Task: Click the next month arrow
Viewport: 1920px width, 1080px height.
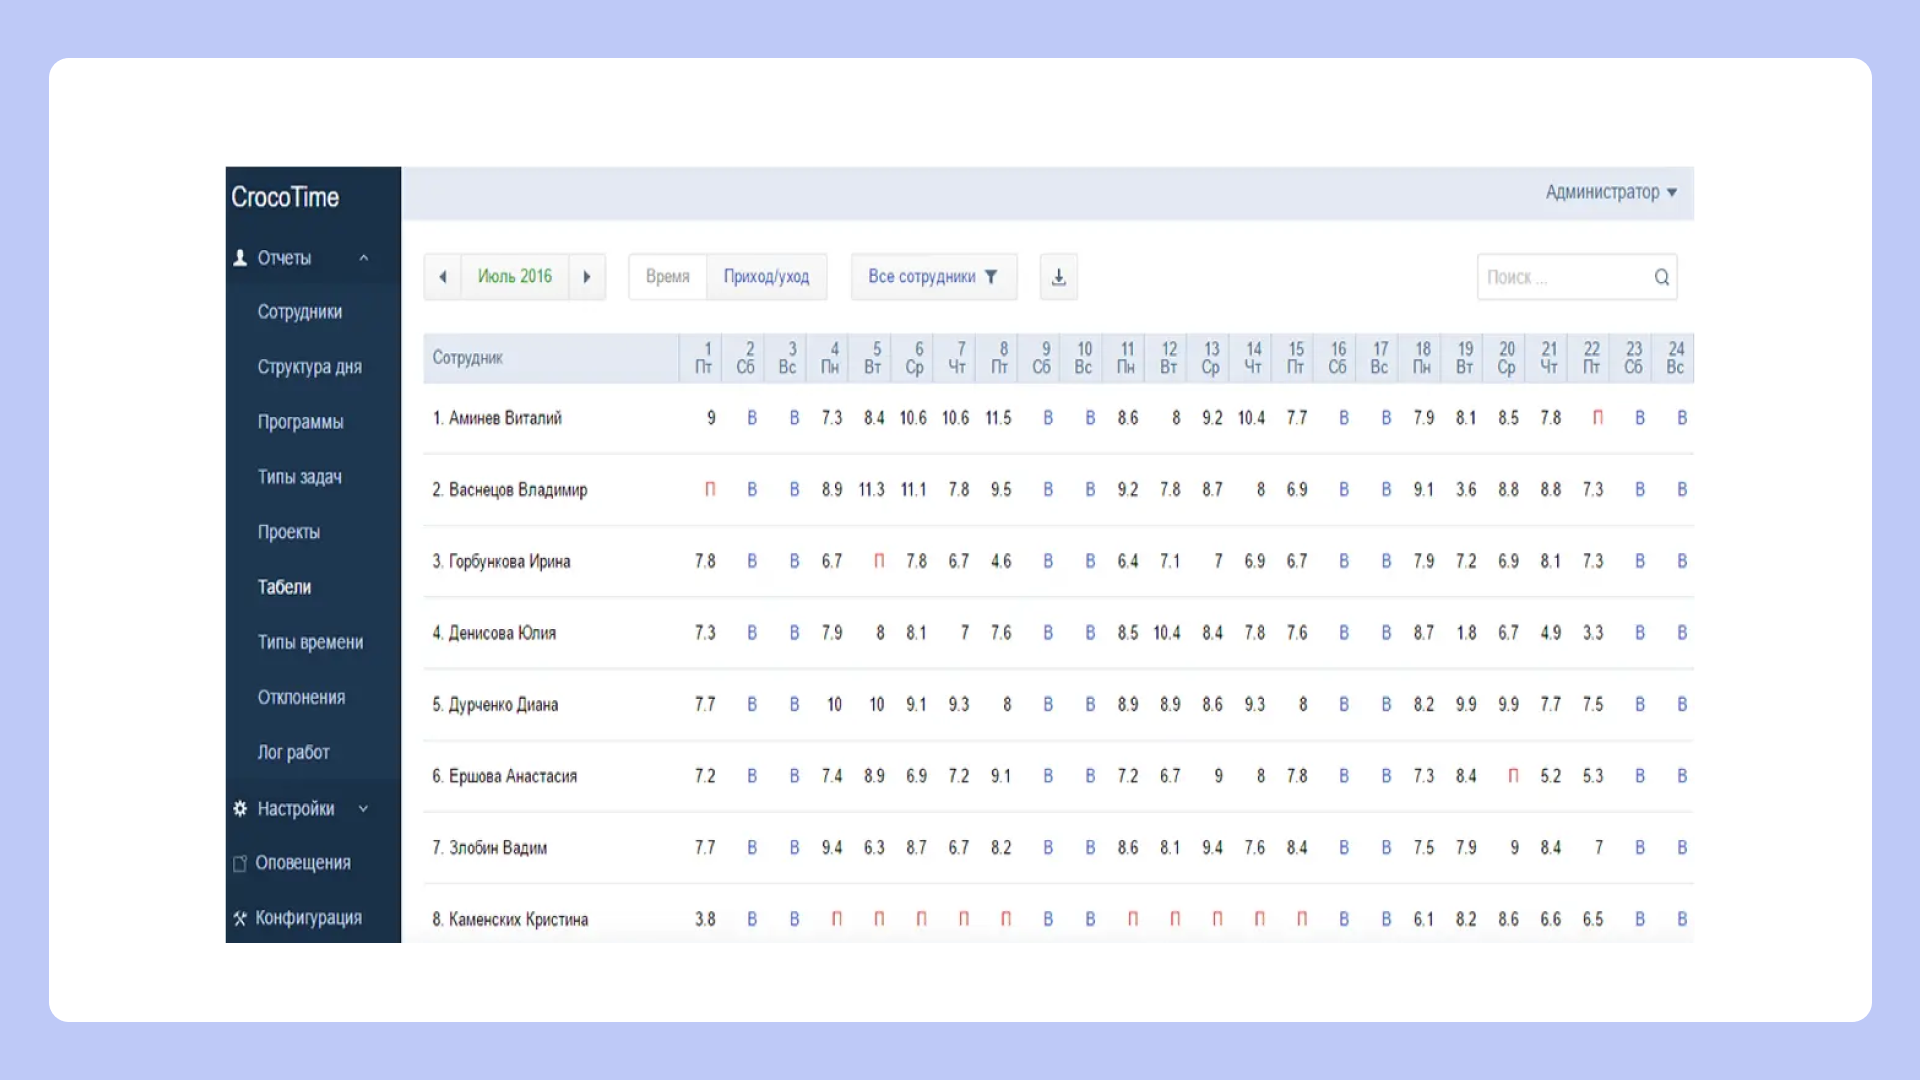Action: pyautogui.click(x=587, y=277)
